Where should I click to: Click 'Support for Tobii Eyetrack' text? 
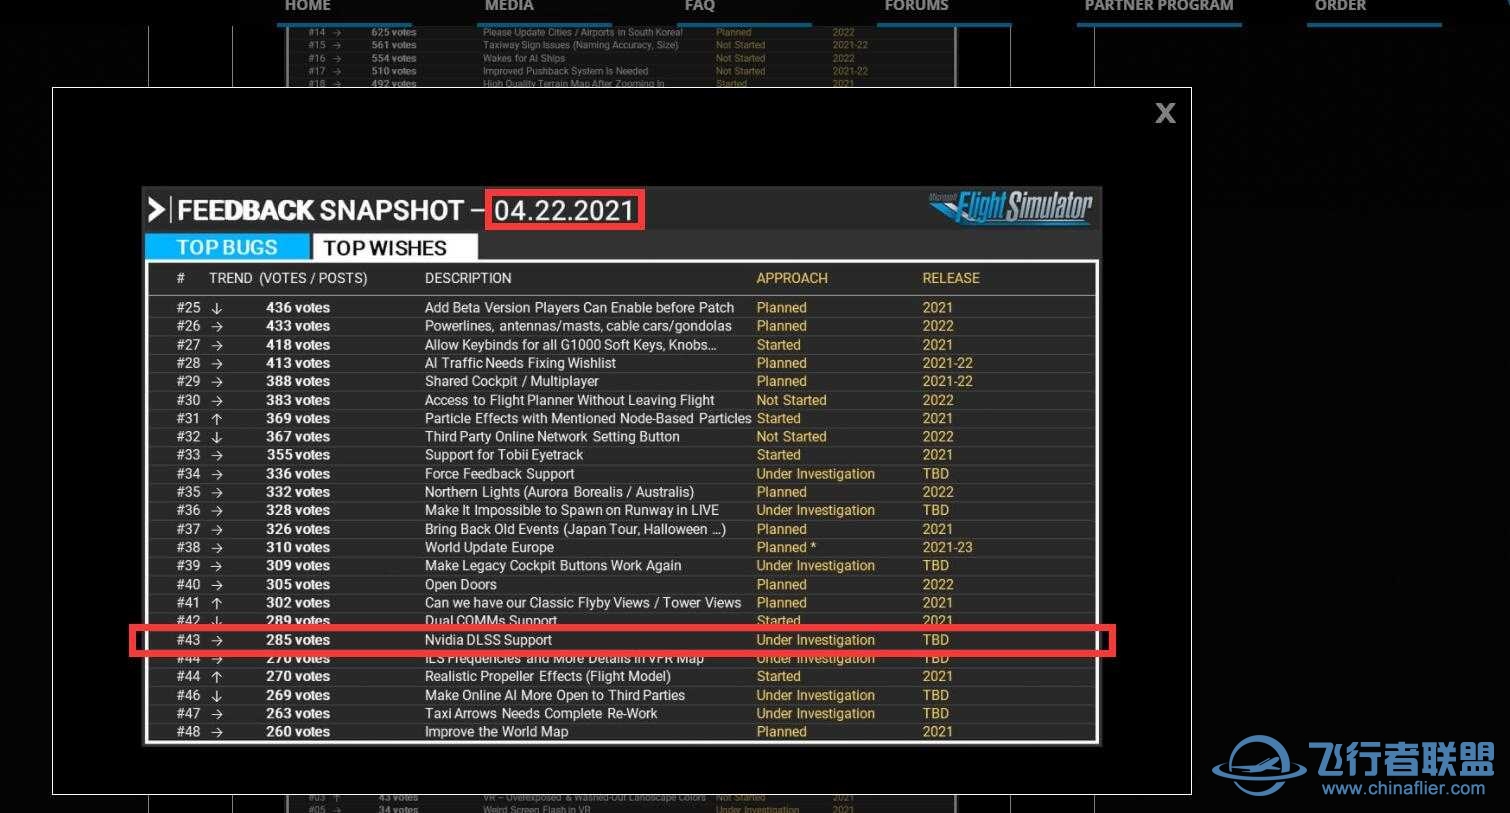[x=504, y=455]
